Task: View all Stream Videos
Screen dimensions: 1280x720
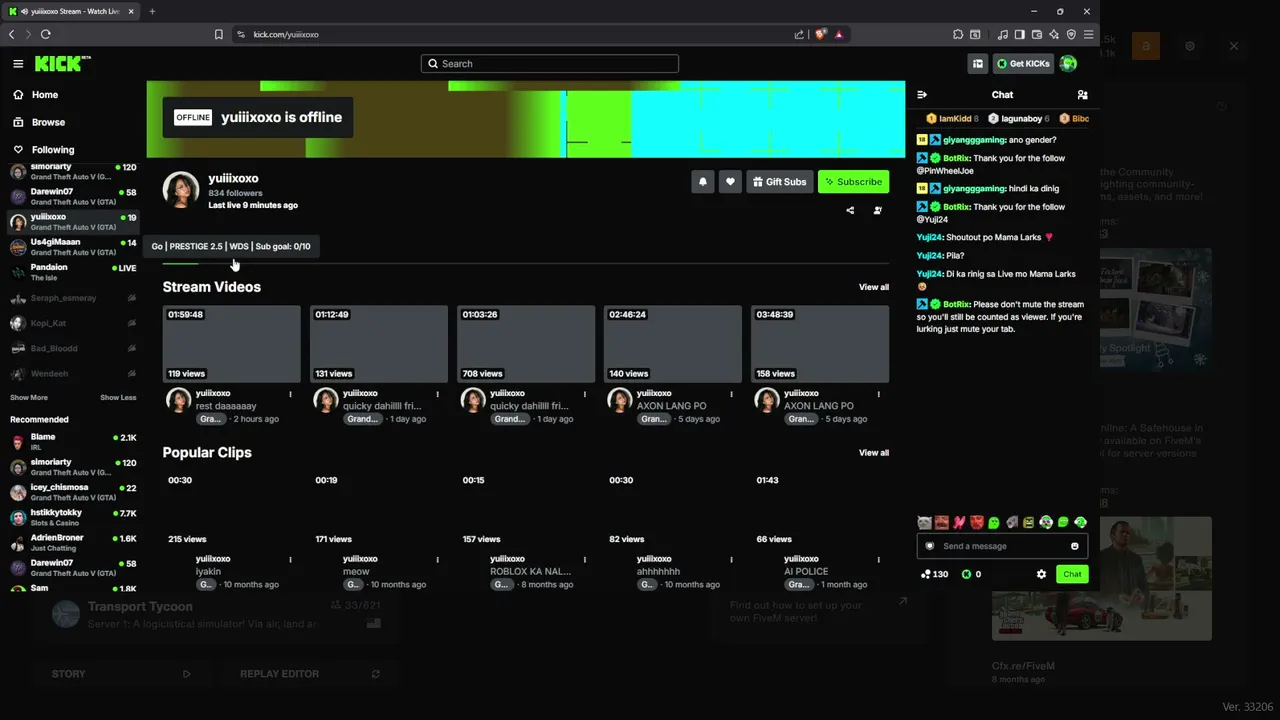Action: click(874, 287)
